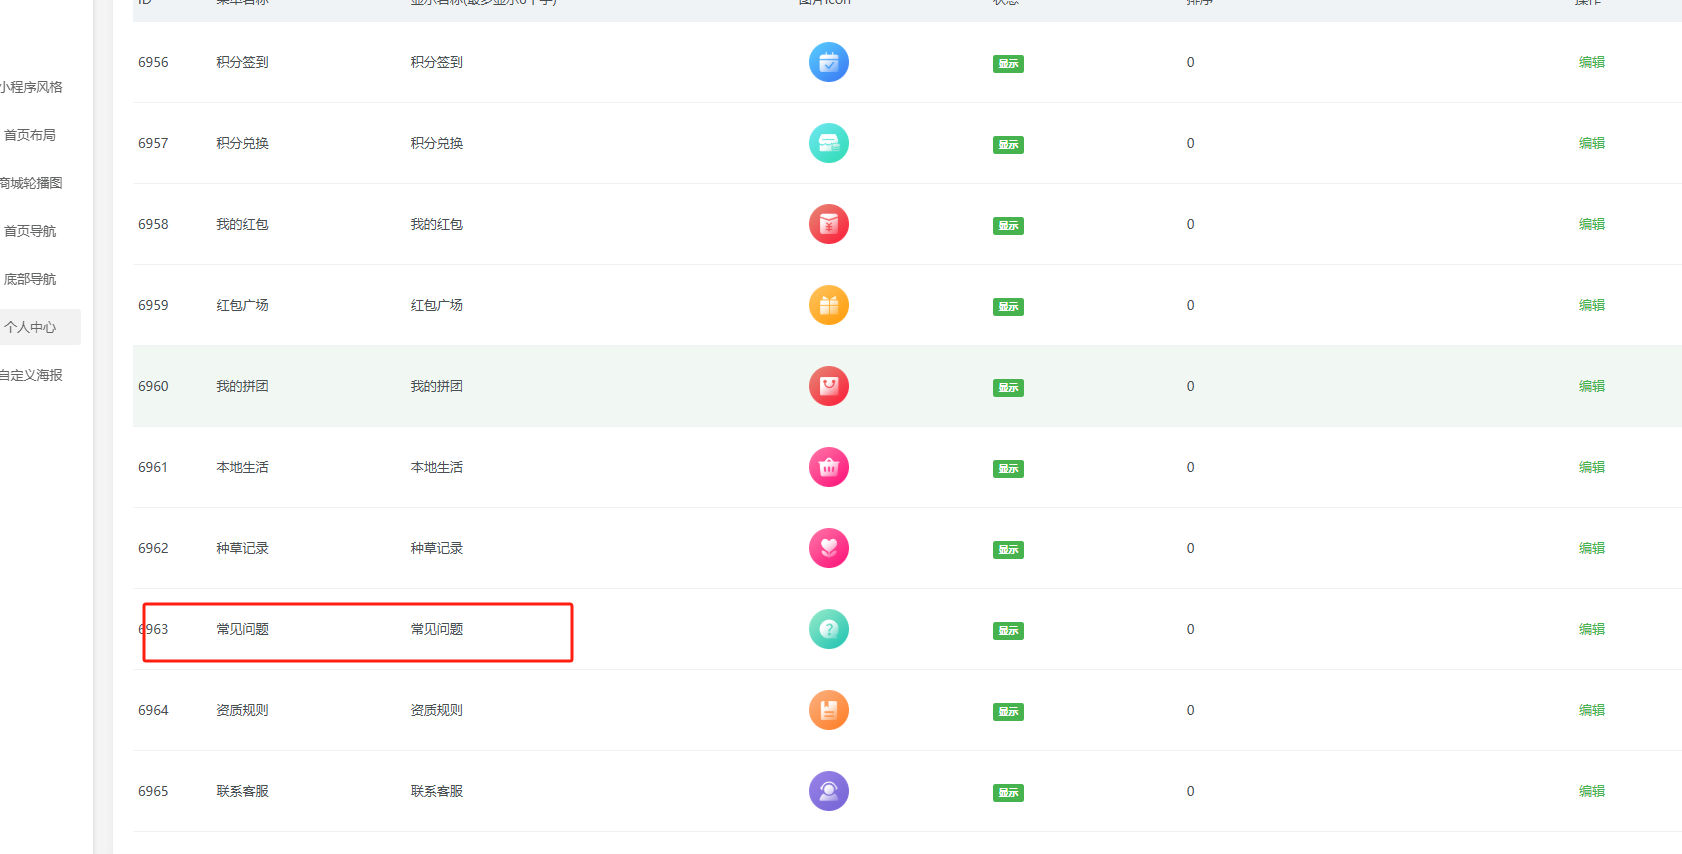Click the 积分兑换 teal shop icon

828,143
